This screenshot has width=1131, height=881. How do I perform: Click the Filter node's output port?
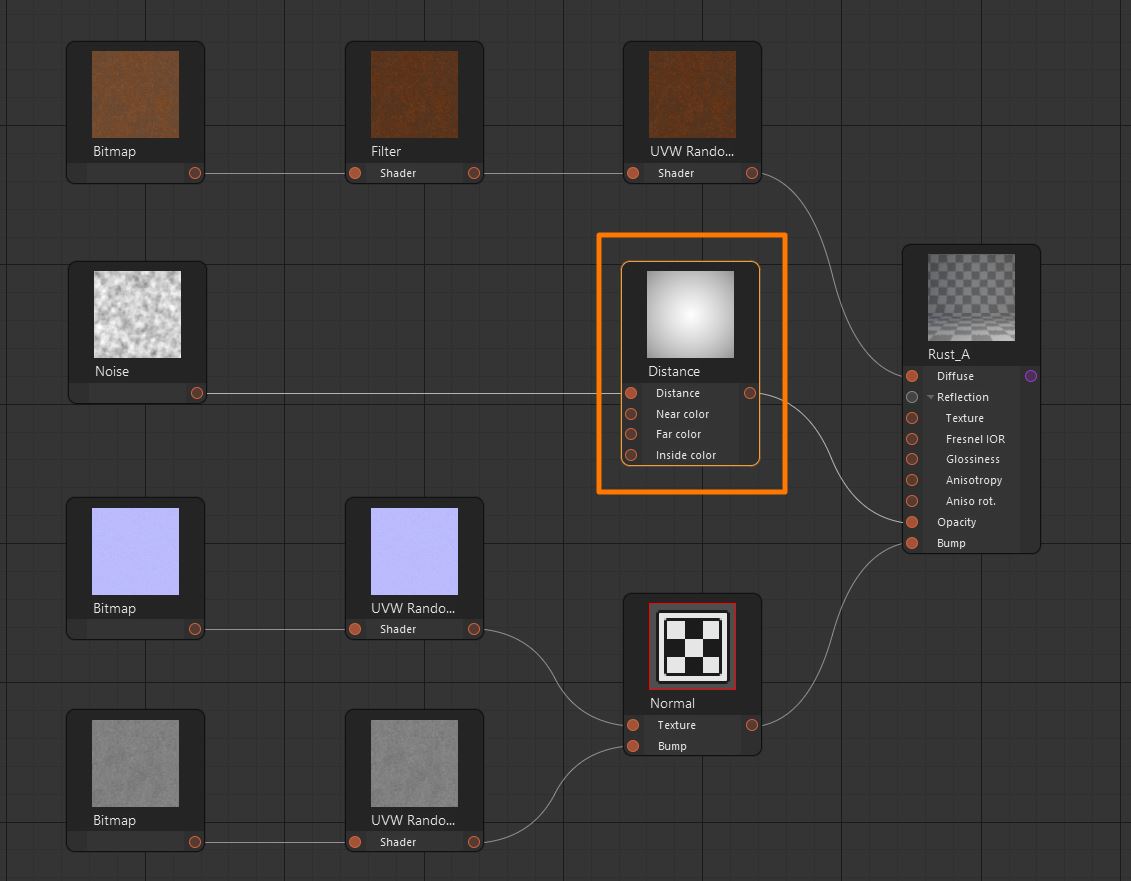click(x=473, y=173)
